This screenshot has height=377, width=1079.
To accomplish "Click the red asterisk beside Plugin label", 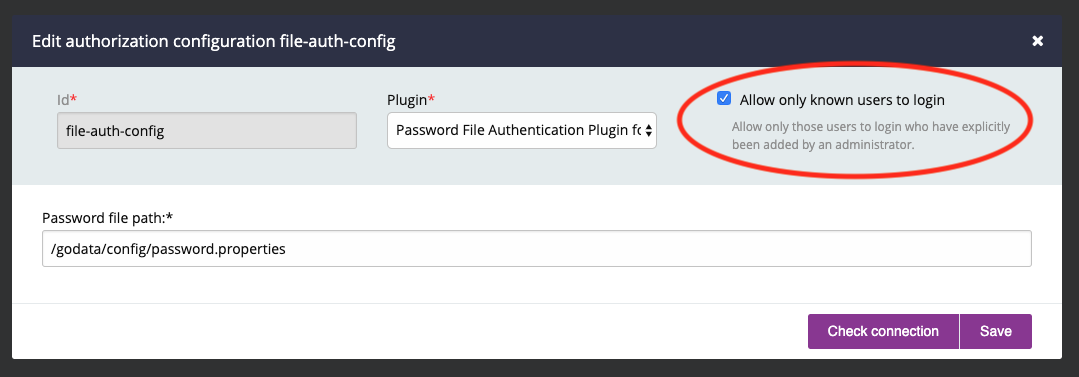I will coord(431,98).
